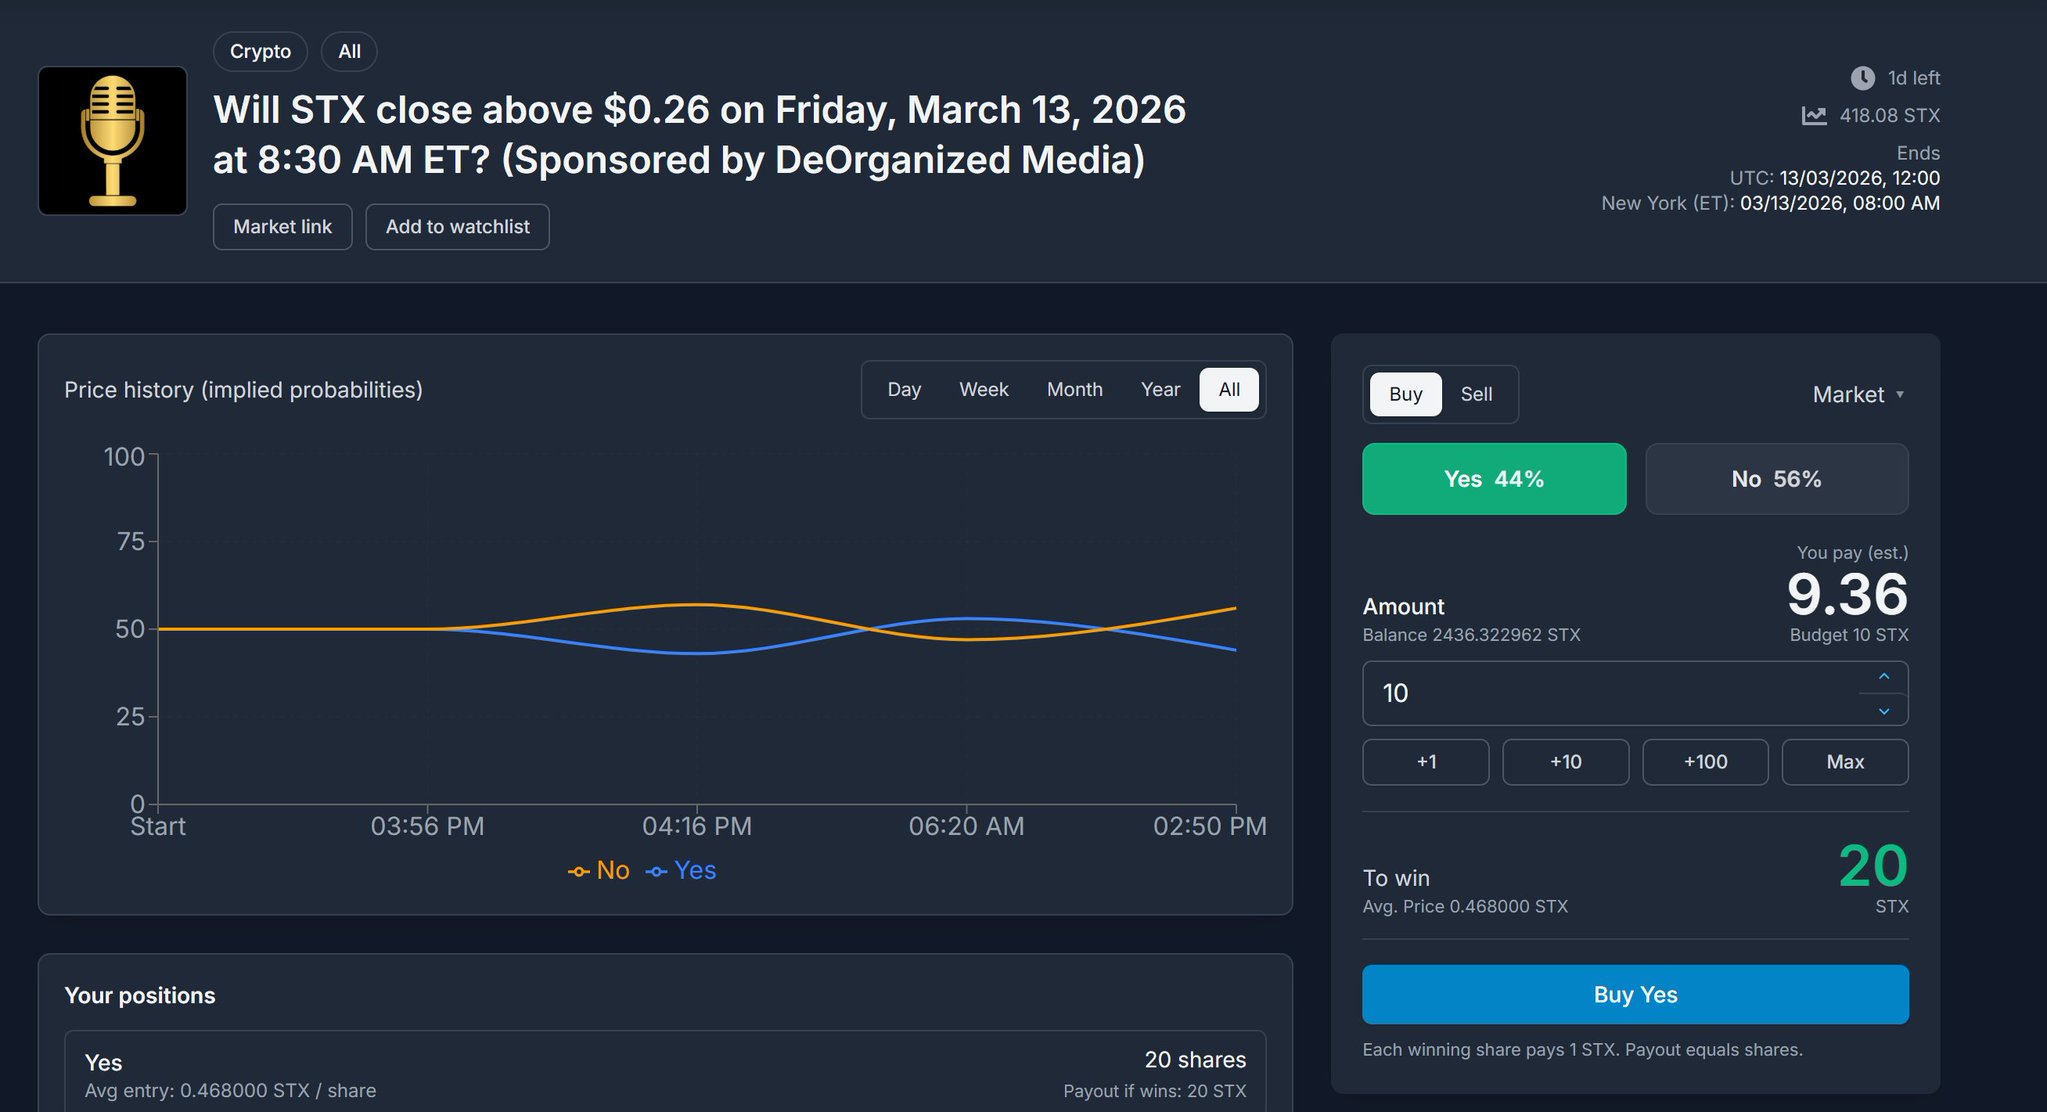Open the Market order type dropdown
This screenshot has height=1112, width=2047.
(1857, 395)
